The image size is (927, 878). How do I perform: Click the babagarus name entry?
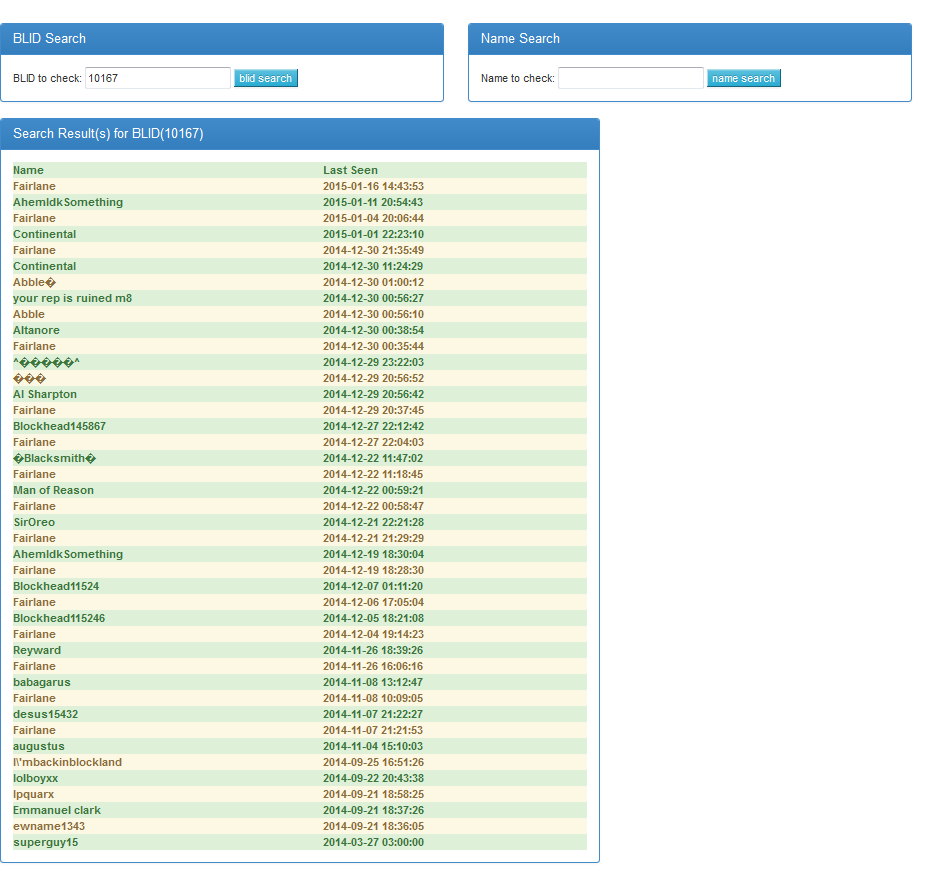coord(41,682)
